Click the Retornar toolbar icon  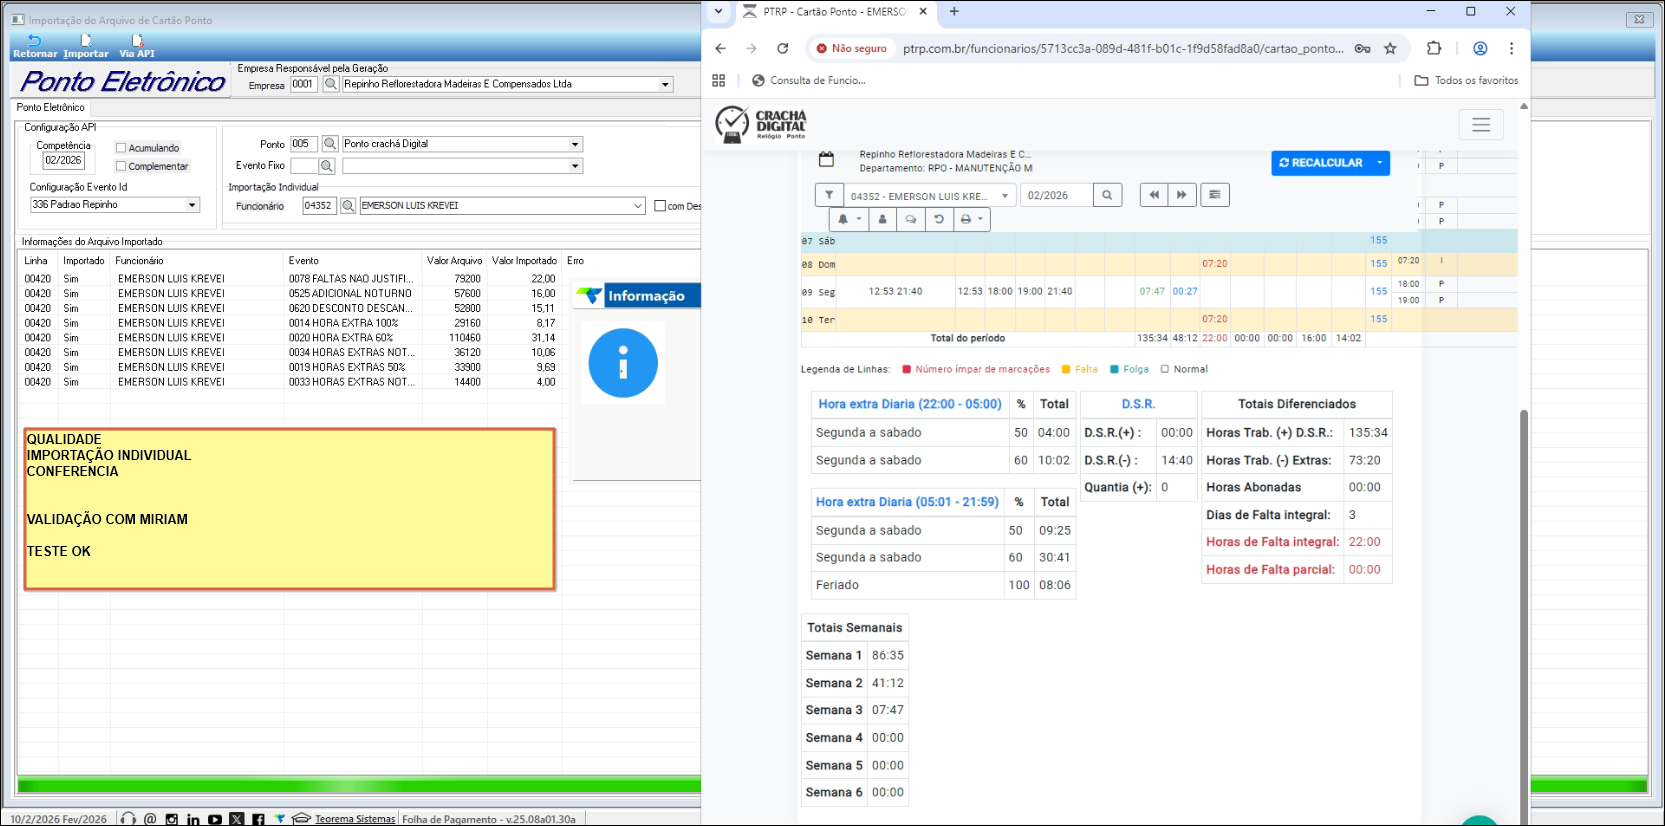(34, 42)
